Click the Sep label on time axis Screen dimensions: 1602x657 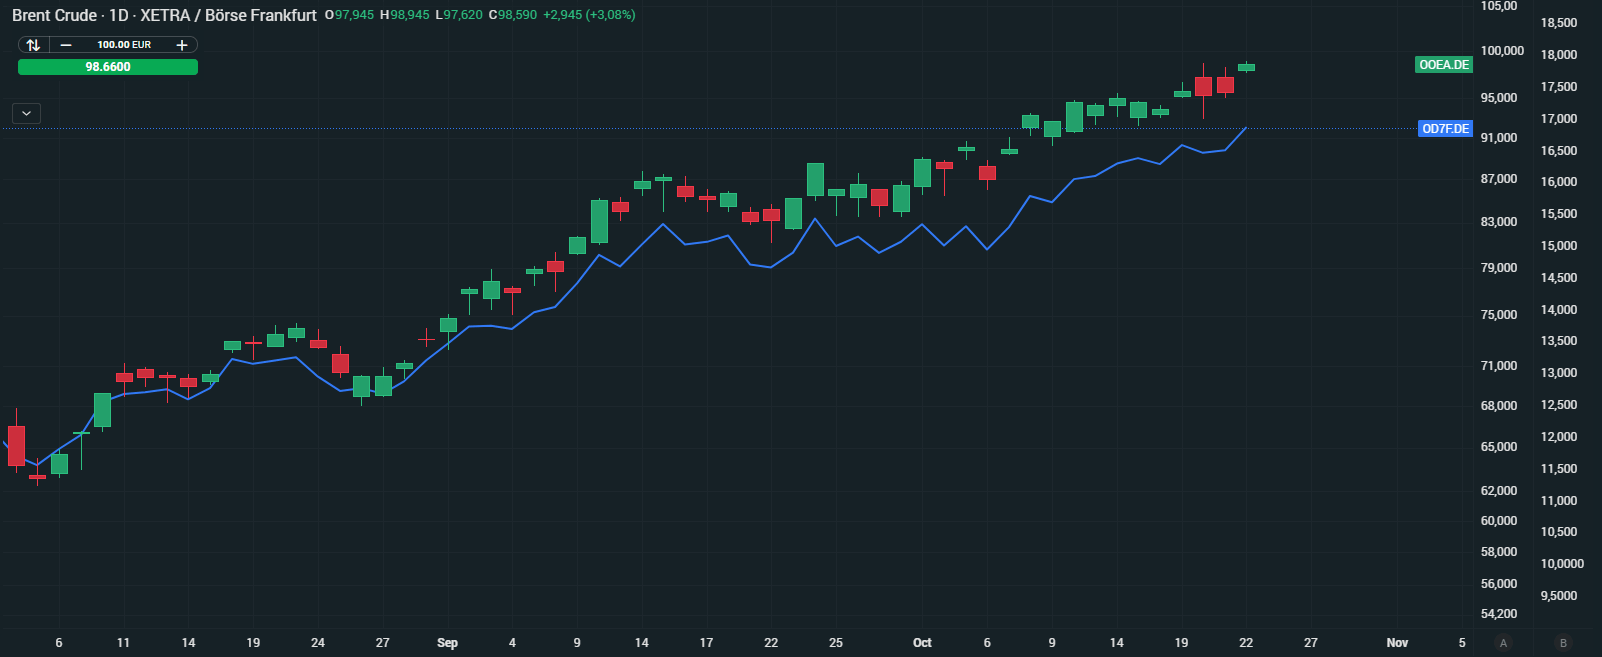447,643
